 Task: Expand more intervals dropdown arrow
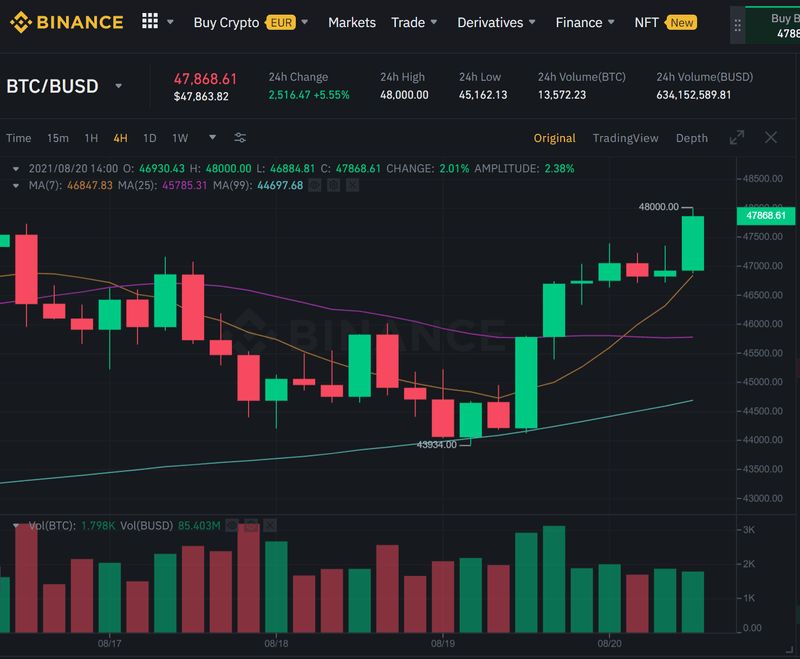pos(212,137)
